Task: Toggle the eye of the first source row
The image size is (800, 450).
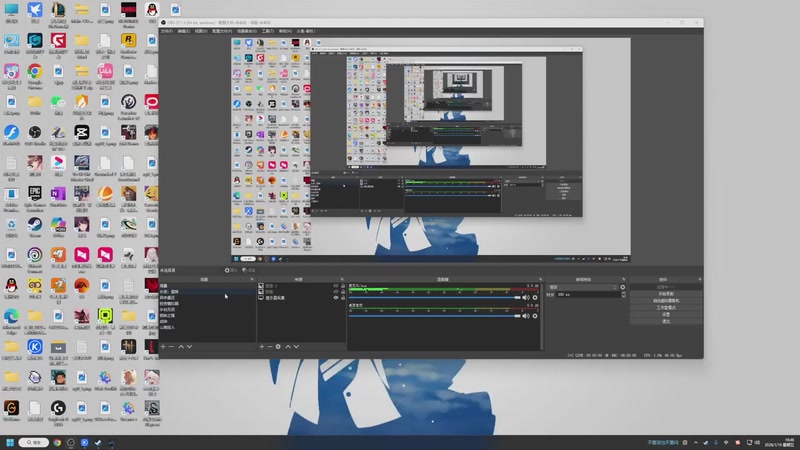Action: pos(336,286)
